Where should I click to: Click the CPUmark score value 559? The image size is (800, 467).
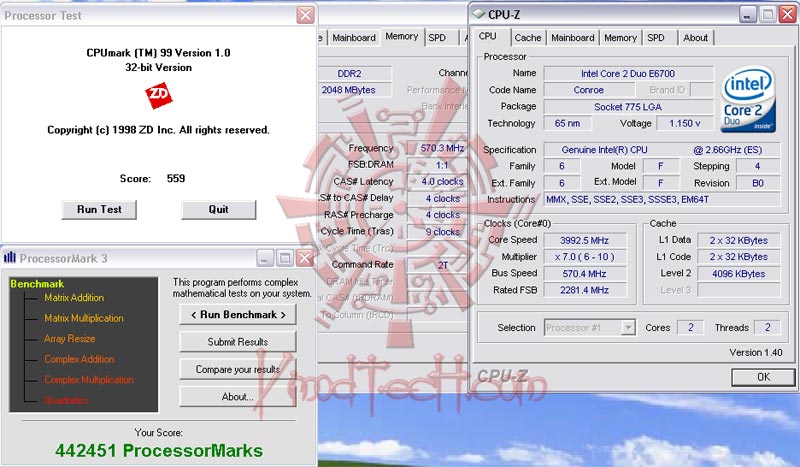pos(176,179)
